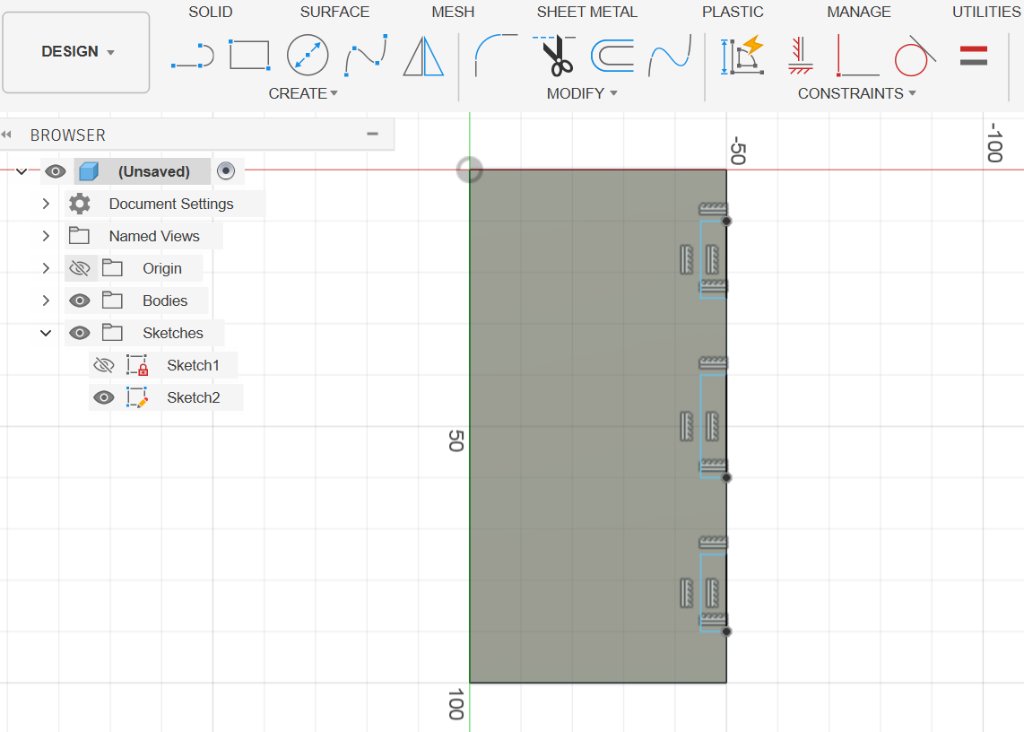Screen dimensions: 1024x732
Task: Select the Bodies row label
Action: 165,300
